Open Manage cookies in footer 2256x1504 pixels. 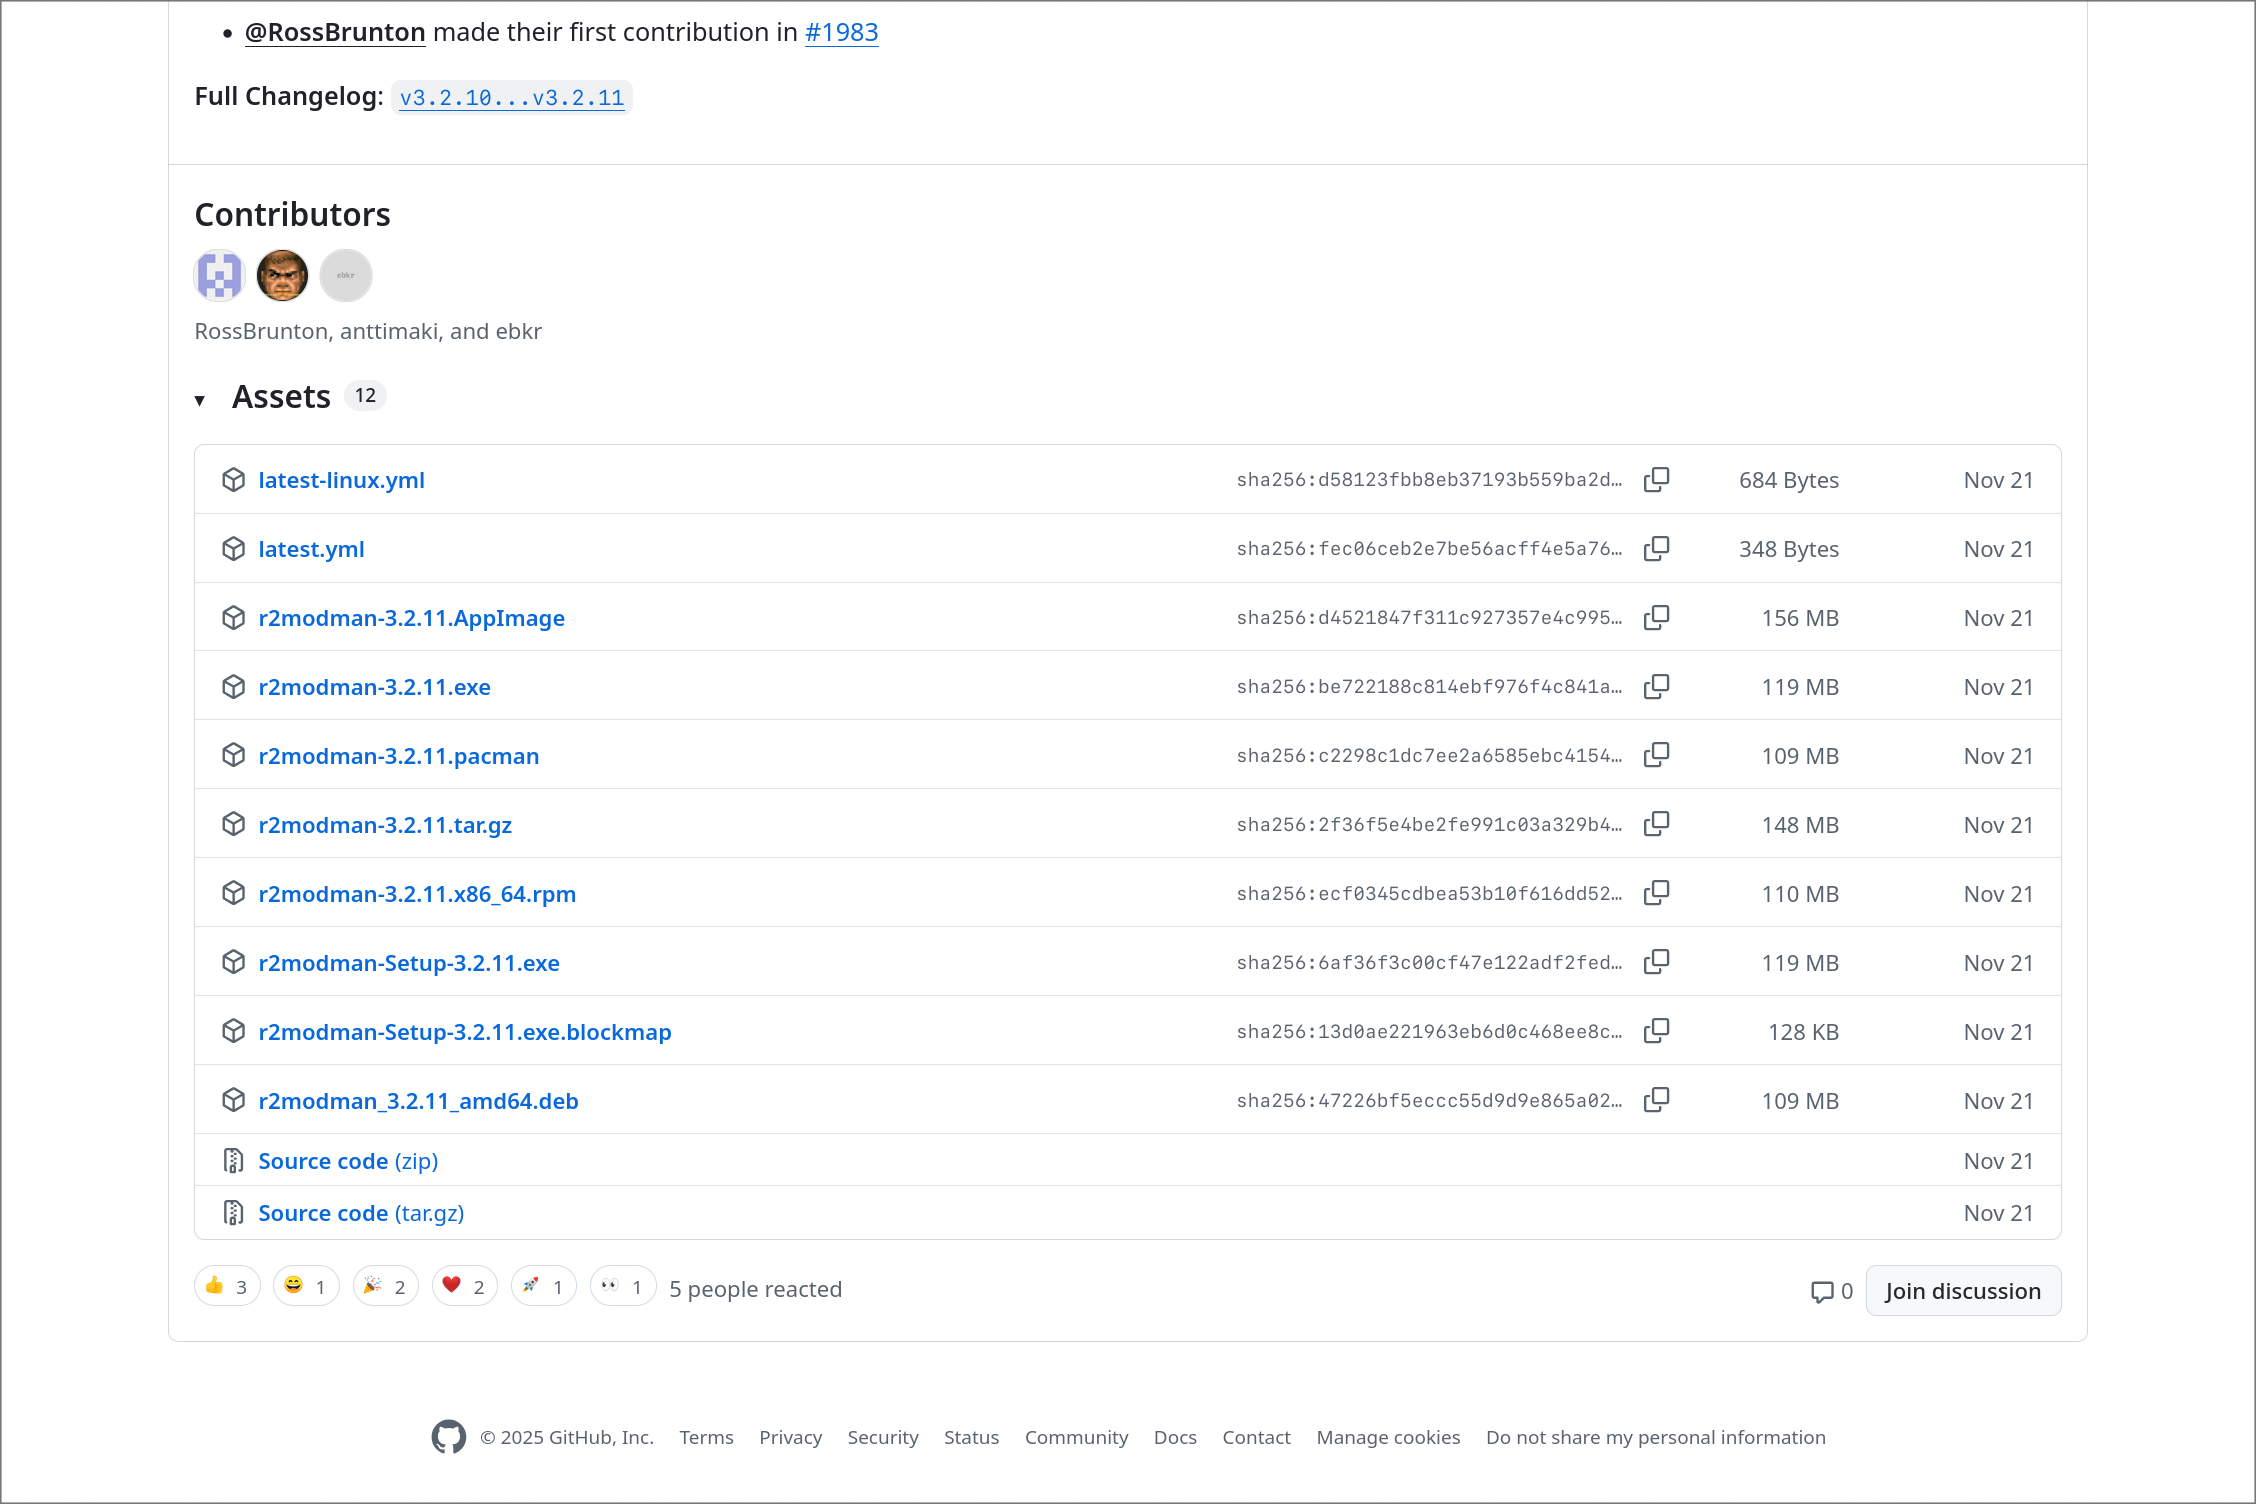click(x=1388, y=1437)
